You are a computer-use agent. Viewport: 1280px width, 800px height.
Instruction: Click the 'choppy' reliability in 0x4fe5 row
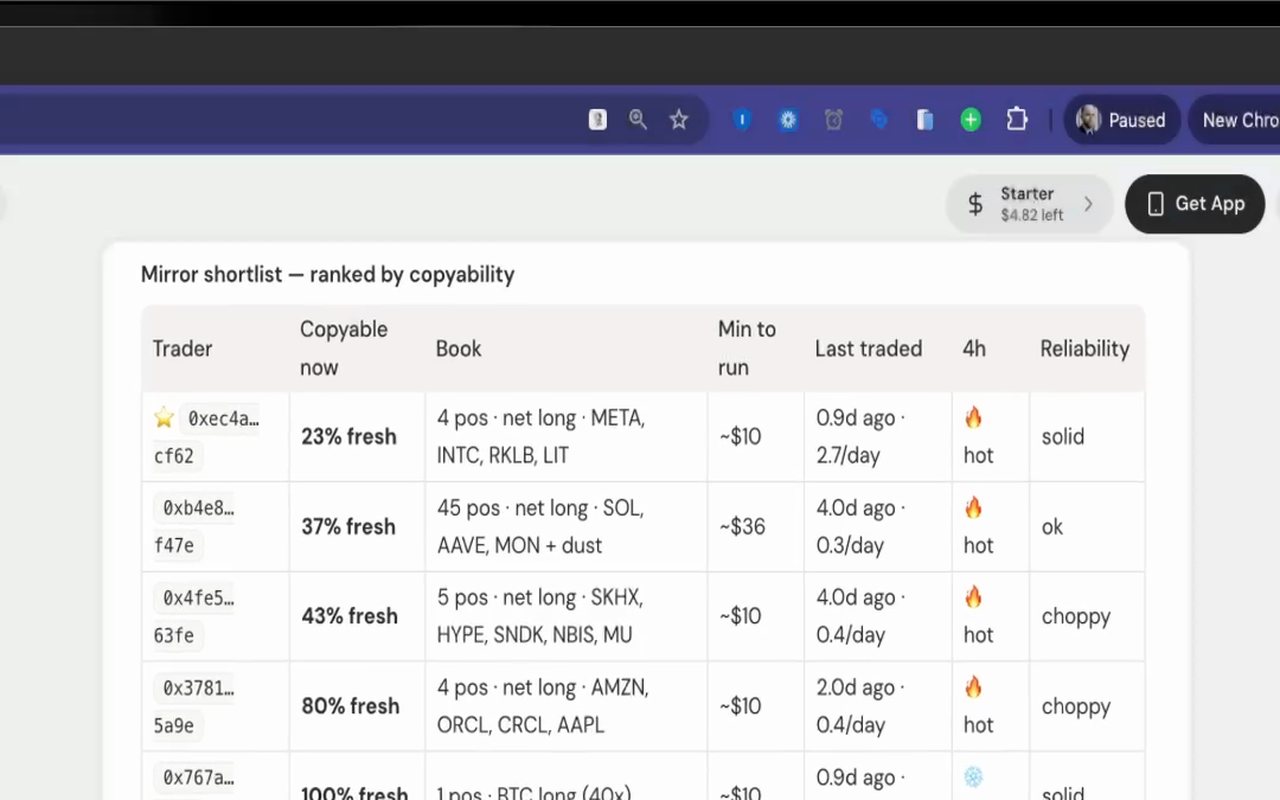tap(1076, 617)
